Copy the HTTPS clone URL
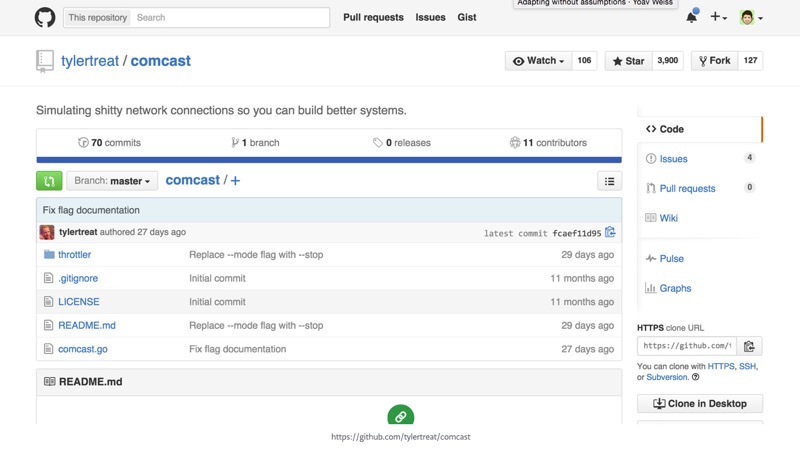The width and height of the screenshot is (800, 450). (749, 346)
